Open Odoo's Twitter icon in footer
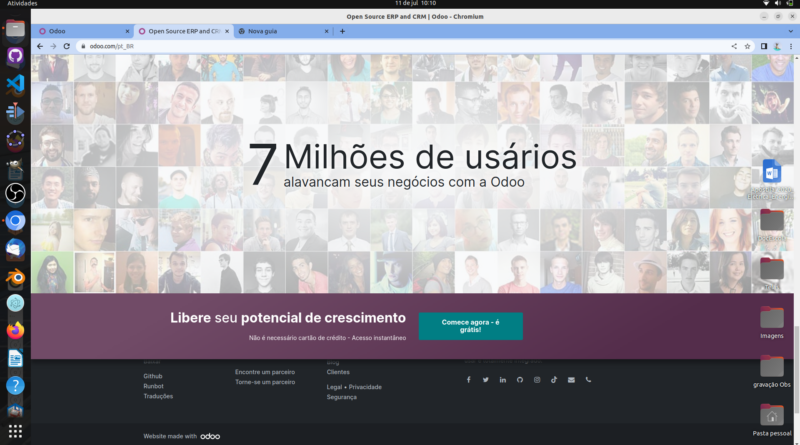800x445 pixels. 486,380
